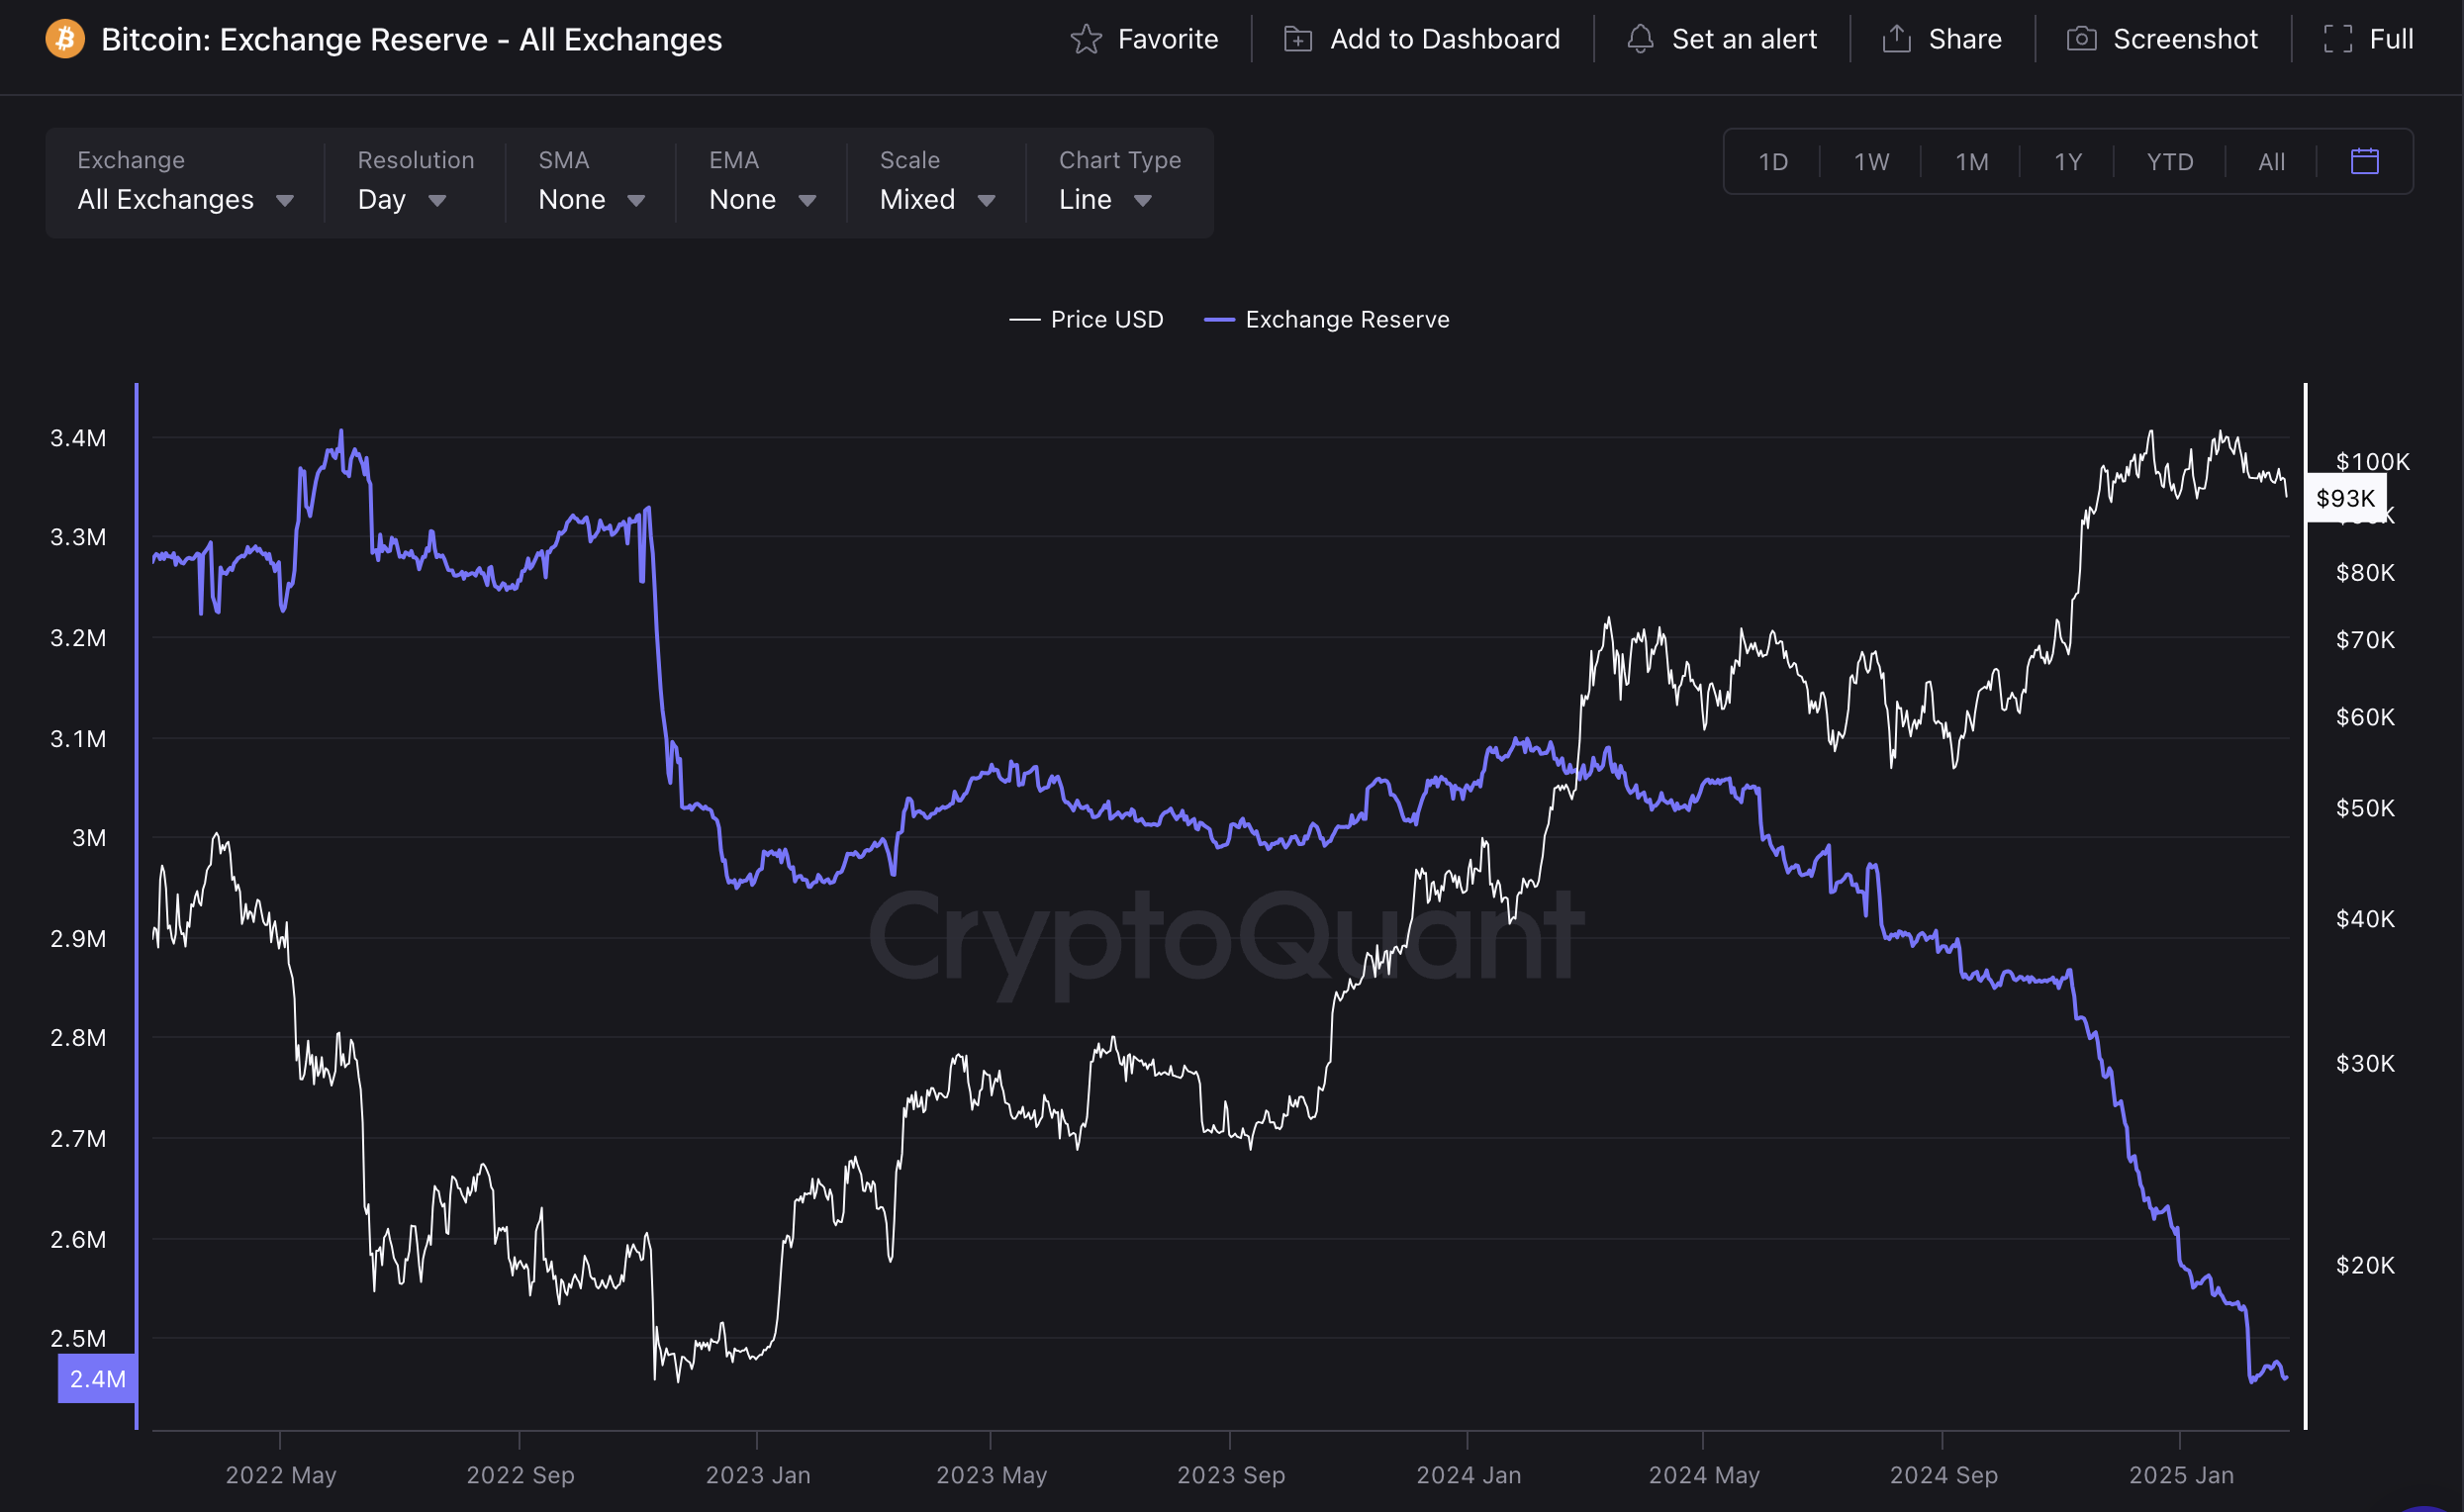Image resolution: width=2464 pixels, height=1512 pixels.
Task: Click the Share upload icon
Action: (1897, 39)
